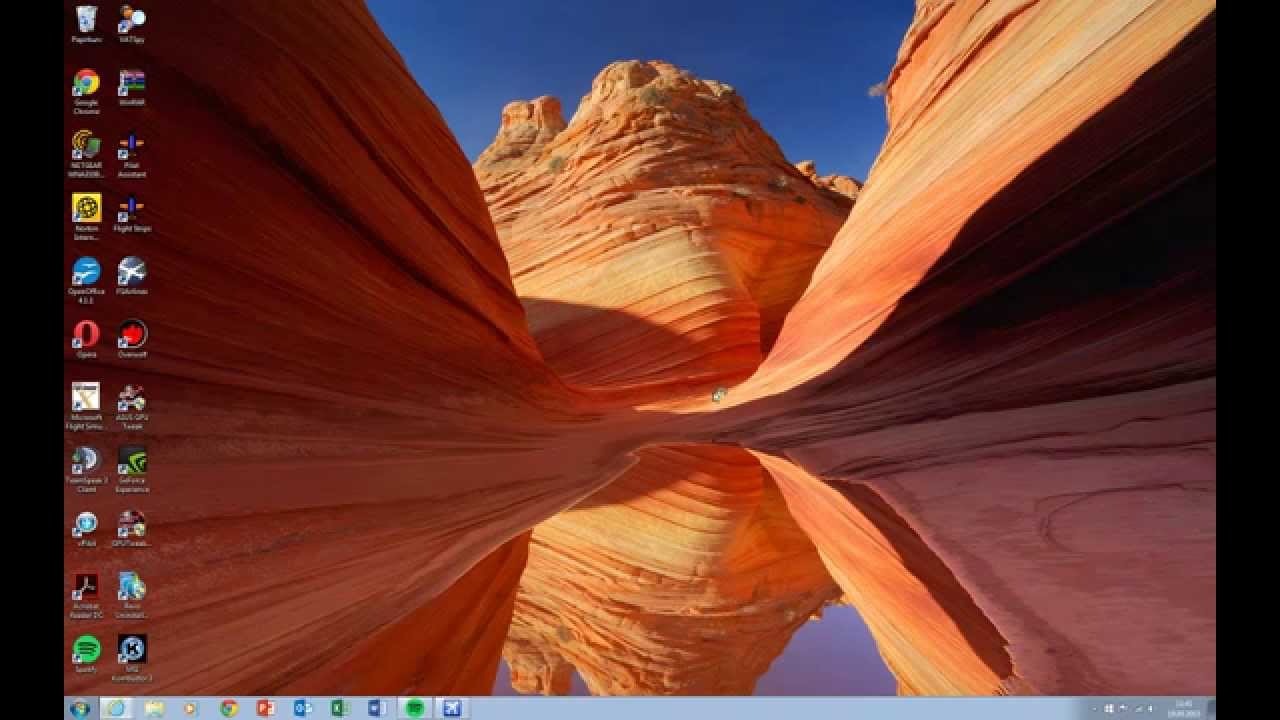Screen dimensions: 1280x720
Task: Select the Revo Uninstaller desktop shortcut
Action: pyautogui.click(x=131, y=595)
